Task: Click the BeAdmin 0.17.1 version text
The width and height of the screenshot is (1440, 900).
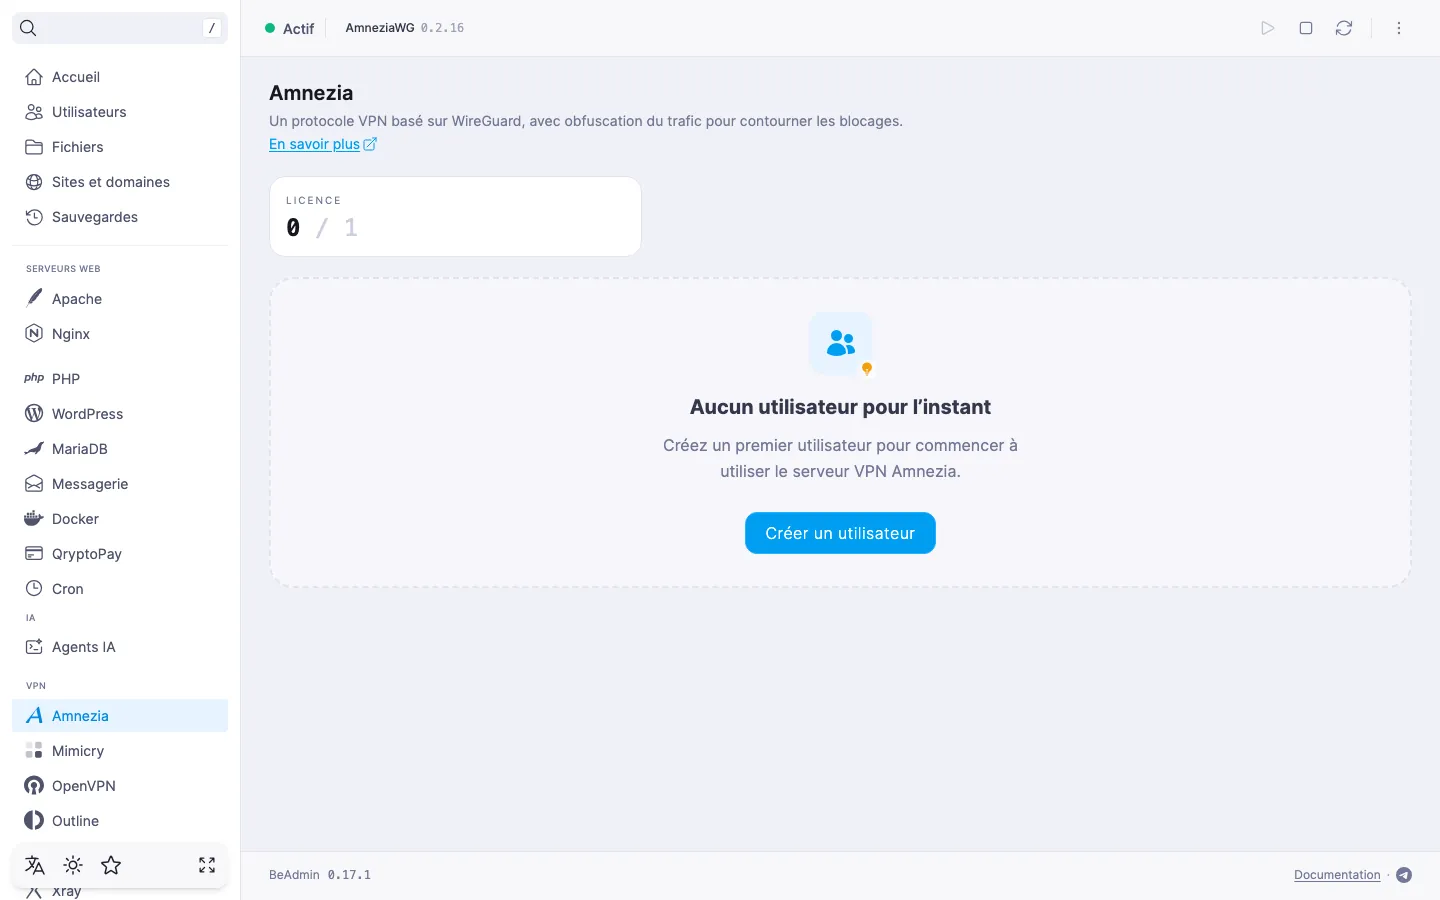Action: [x=320, y=875]
